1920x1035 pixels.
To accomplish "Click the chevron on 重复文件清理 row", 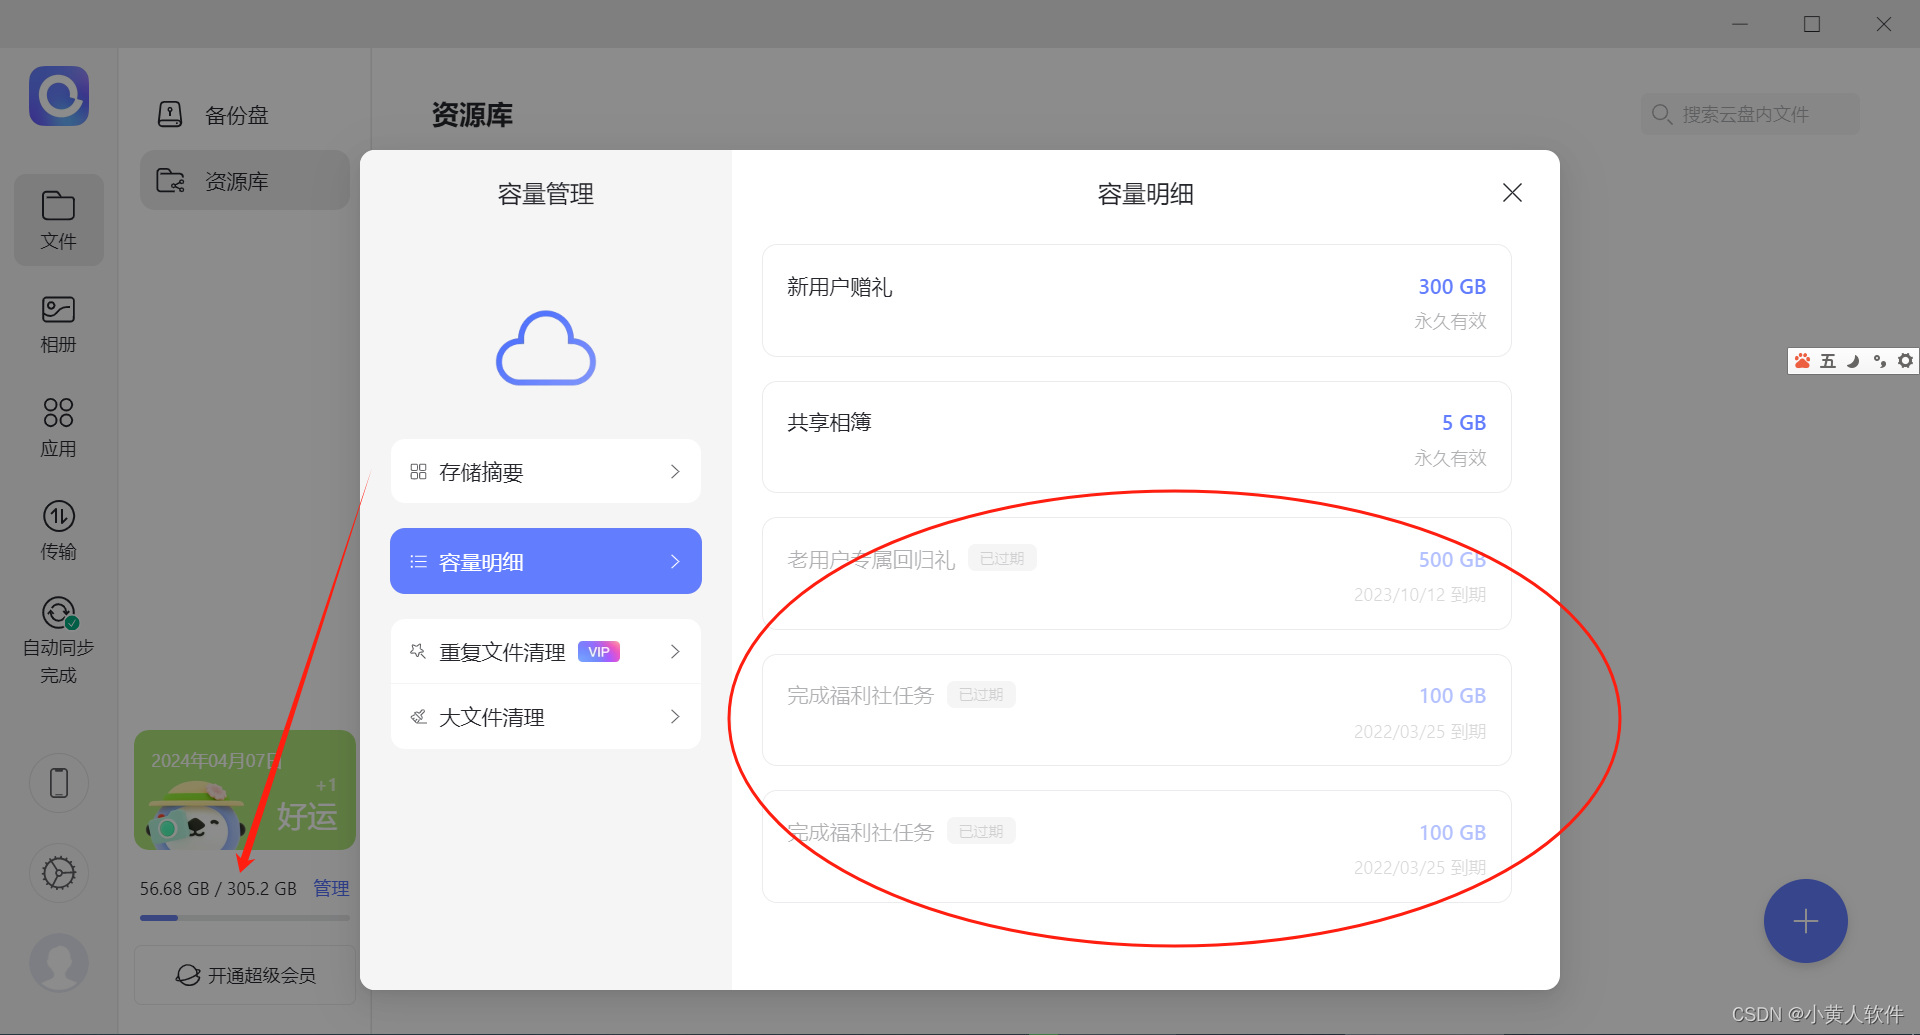I will point(675,652).
